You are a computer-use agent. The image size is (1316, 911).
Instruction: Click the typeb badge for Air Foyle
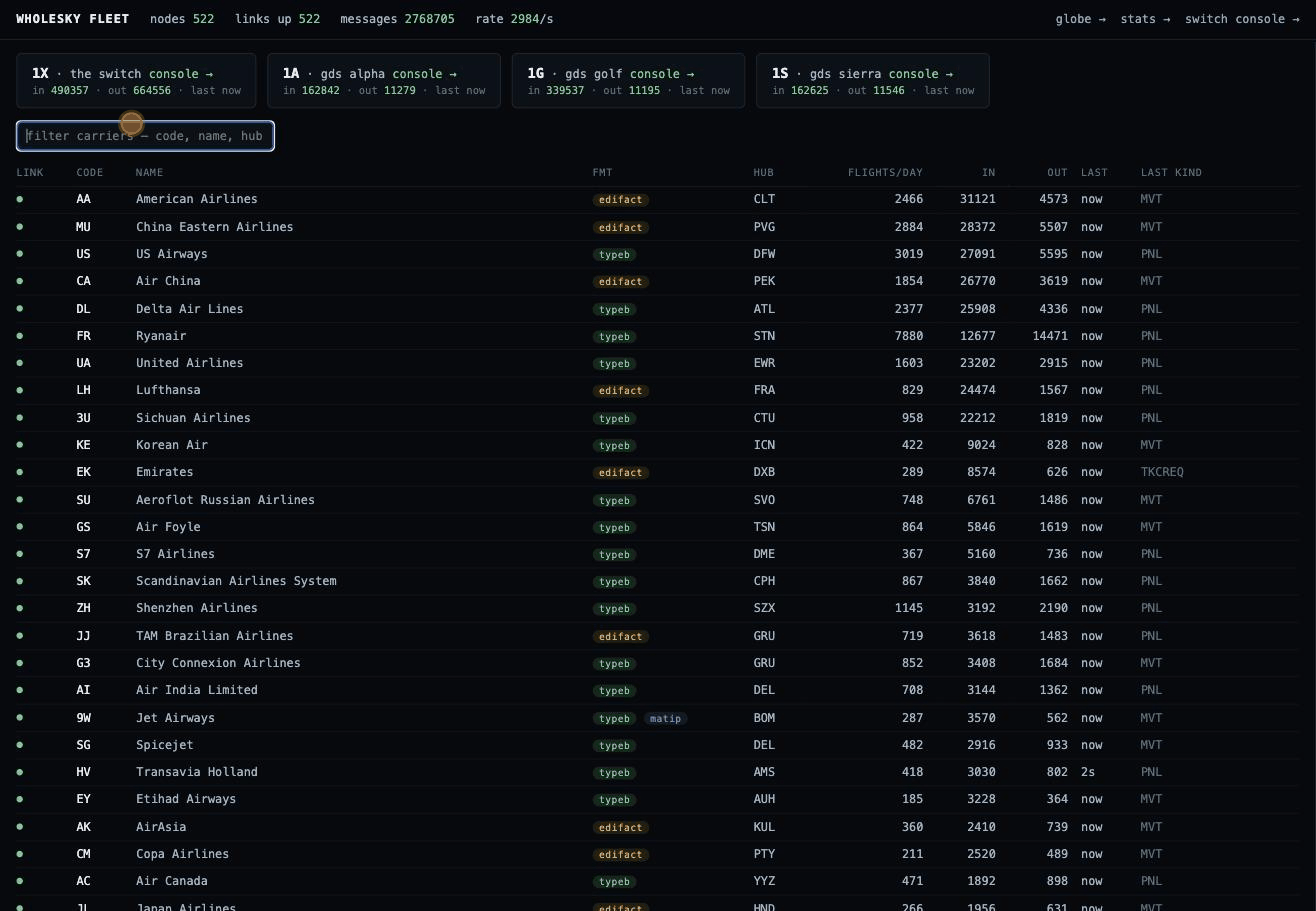tap(614, 528)
